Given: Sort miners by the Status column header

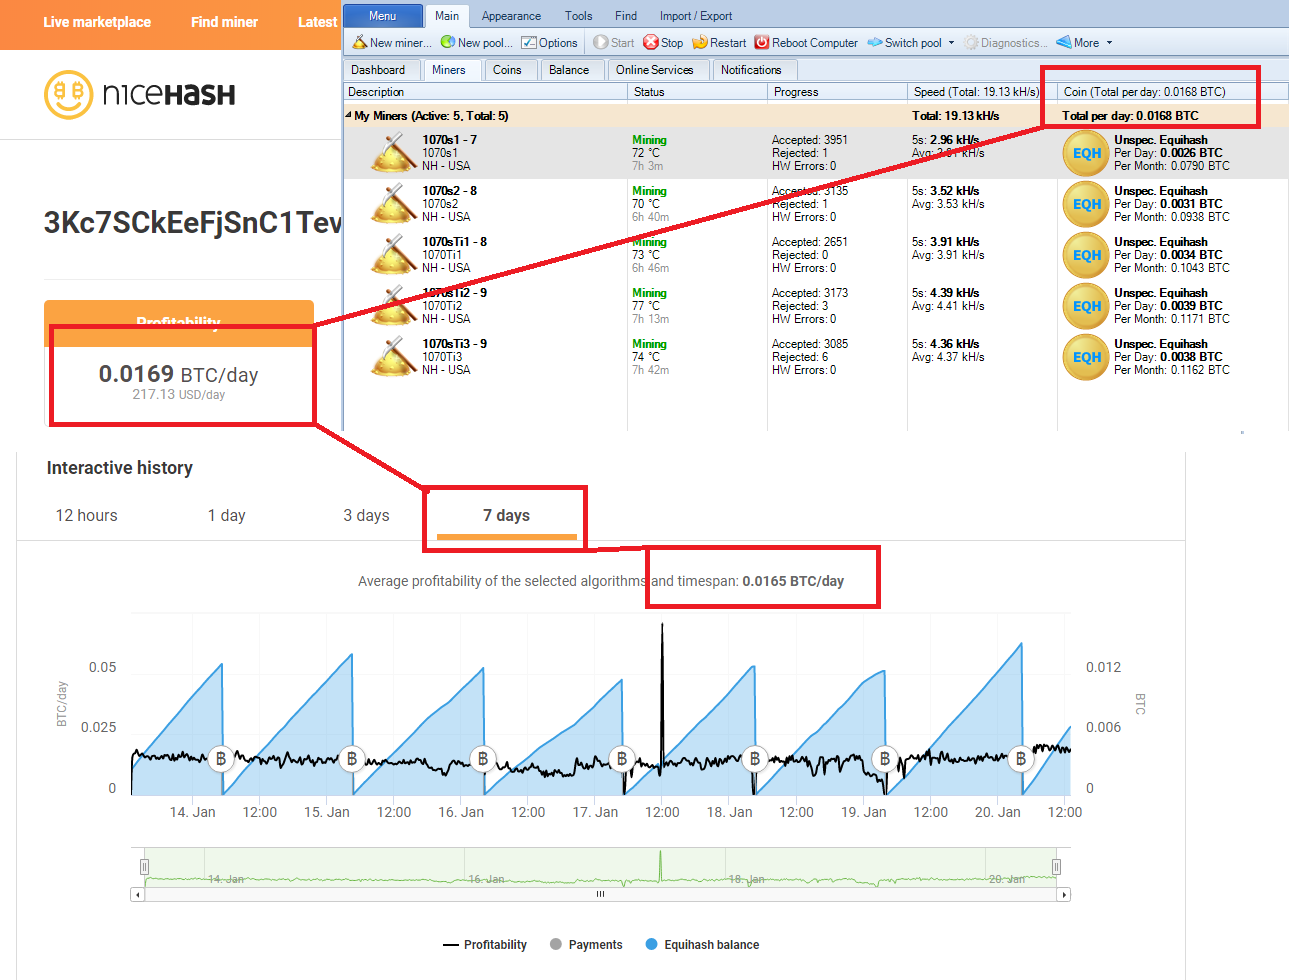Looking at the screenshot, I should 697,92.
